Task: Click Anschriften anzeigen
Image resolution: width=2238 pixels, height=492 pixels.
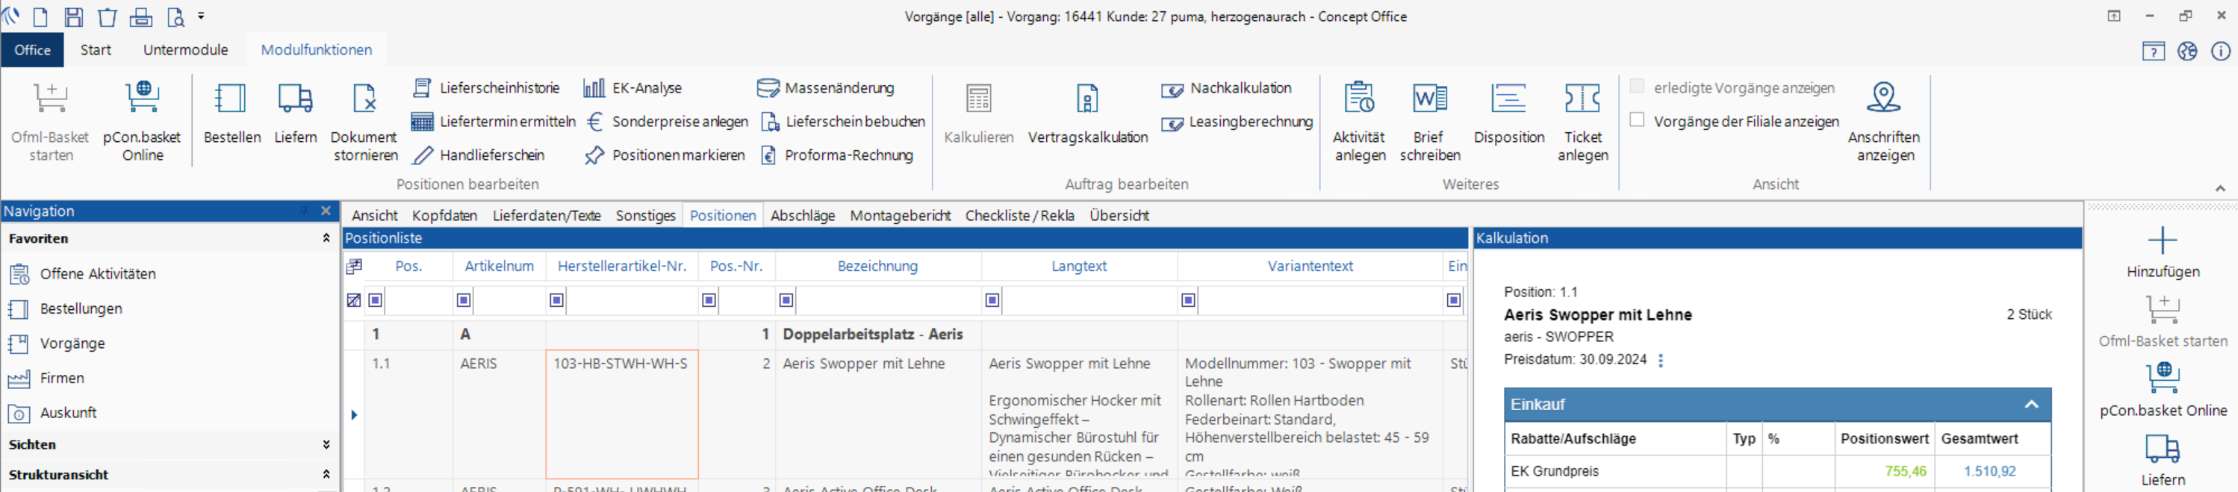Action: tap(1885, 120)
